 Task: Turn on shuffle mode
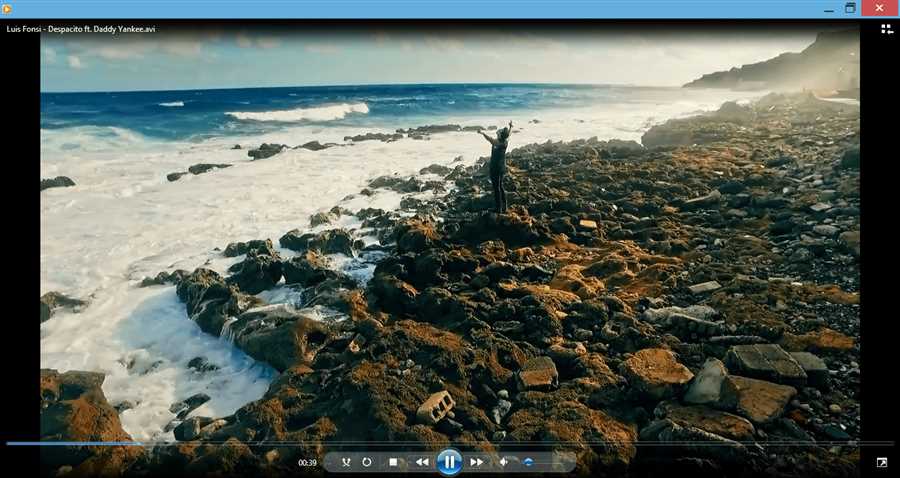coord(346,462)
